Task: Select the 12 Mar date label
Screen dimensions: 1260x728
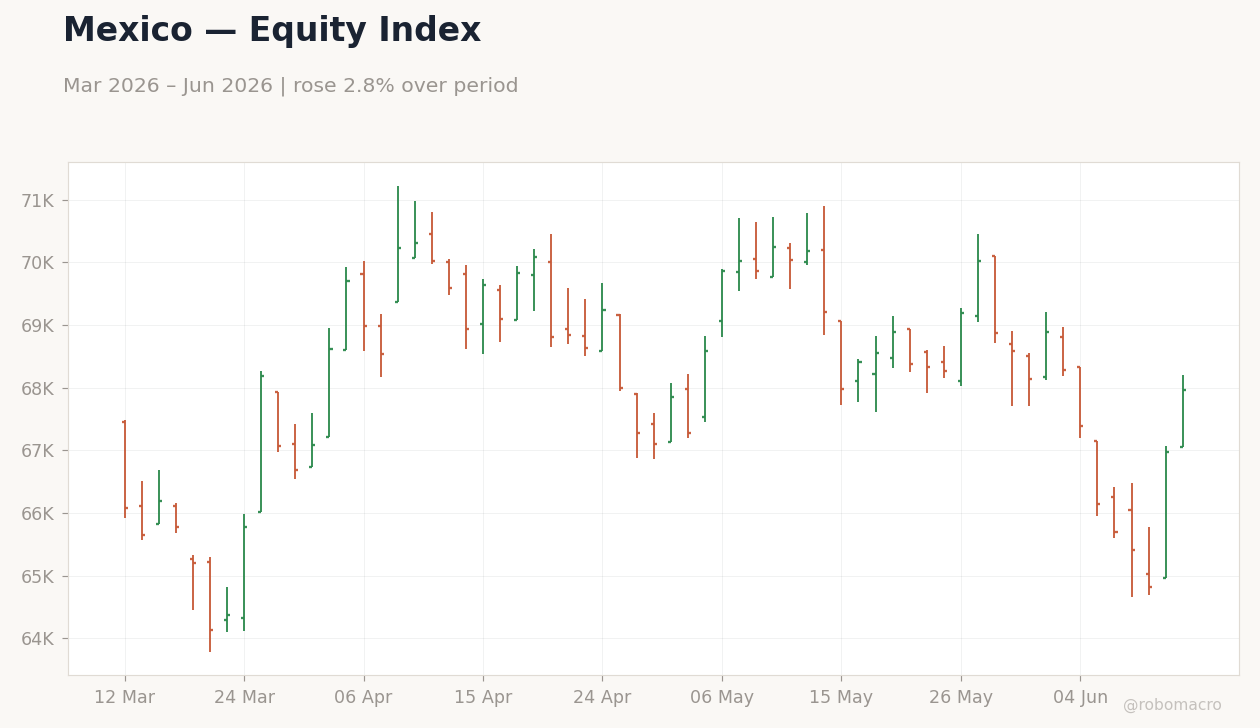Action: [124, 698]
